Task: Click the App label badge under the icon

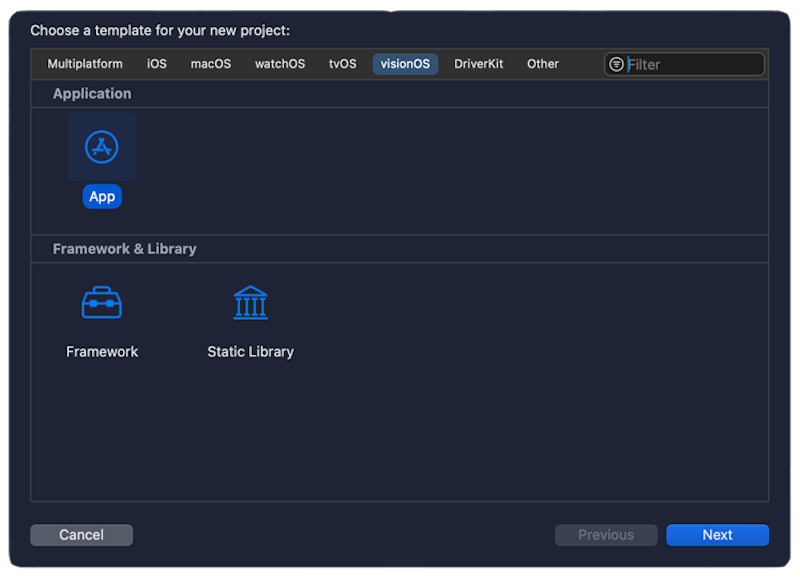Action: [x=101, y=196]
